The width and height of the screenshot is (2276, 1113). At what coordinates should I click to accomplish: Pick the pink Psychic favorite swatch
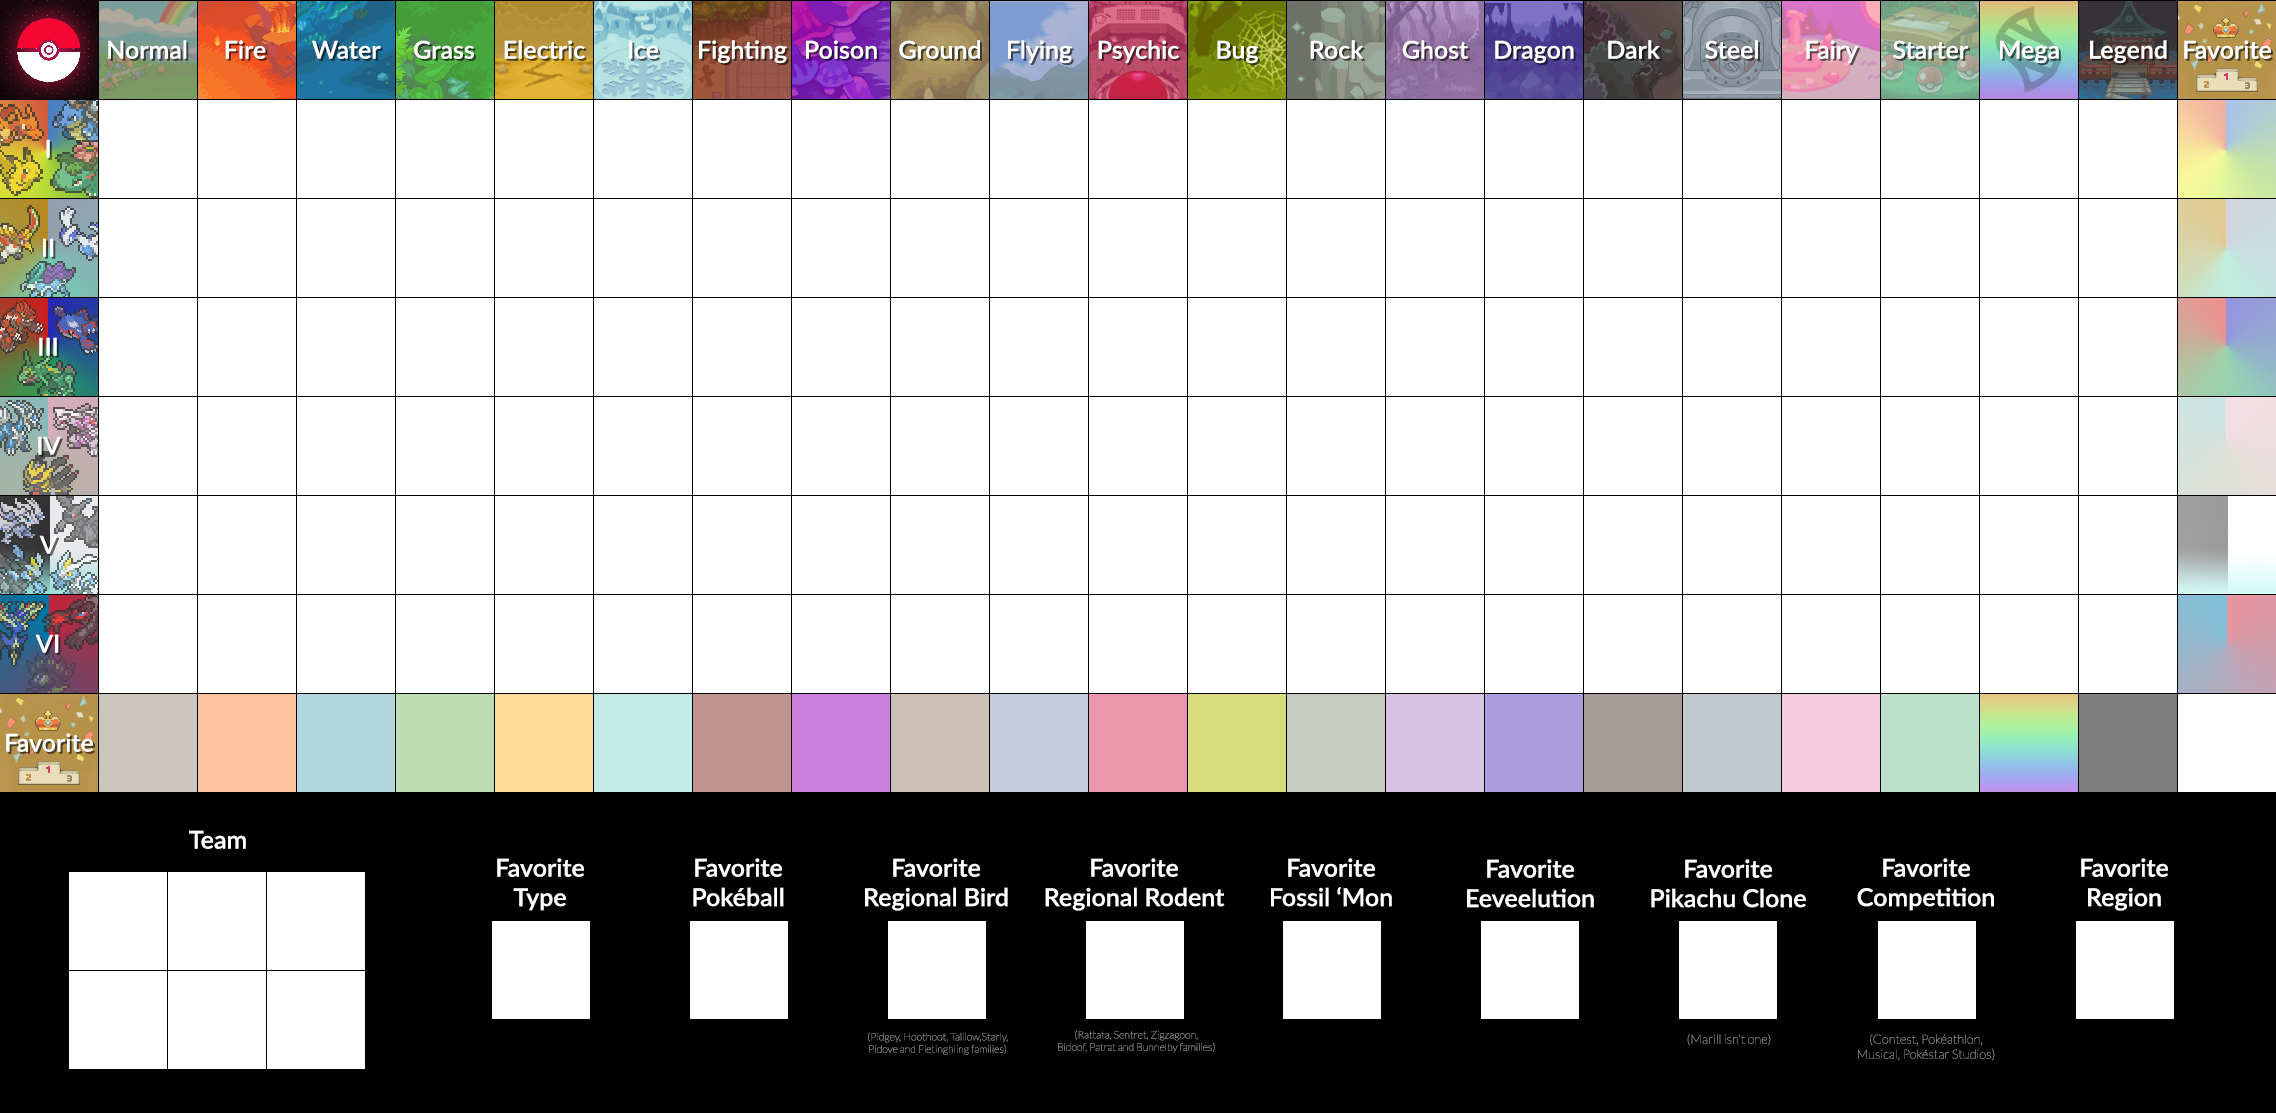click(1138, 743)
